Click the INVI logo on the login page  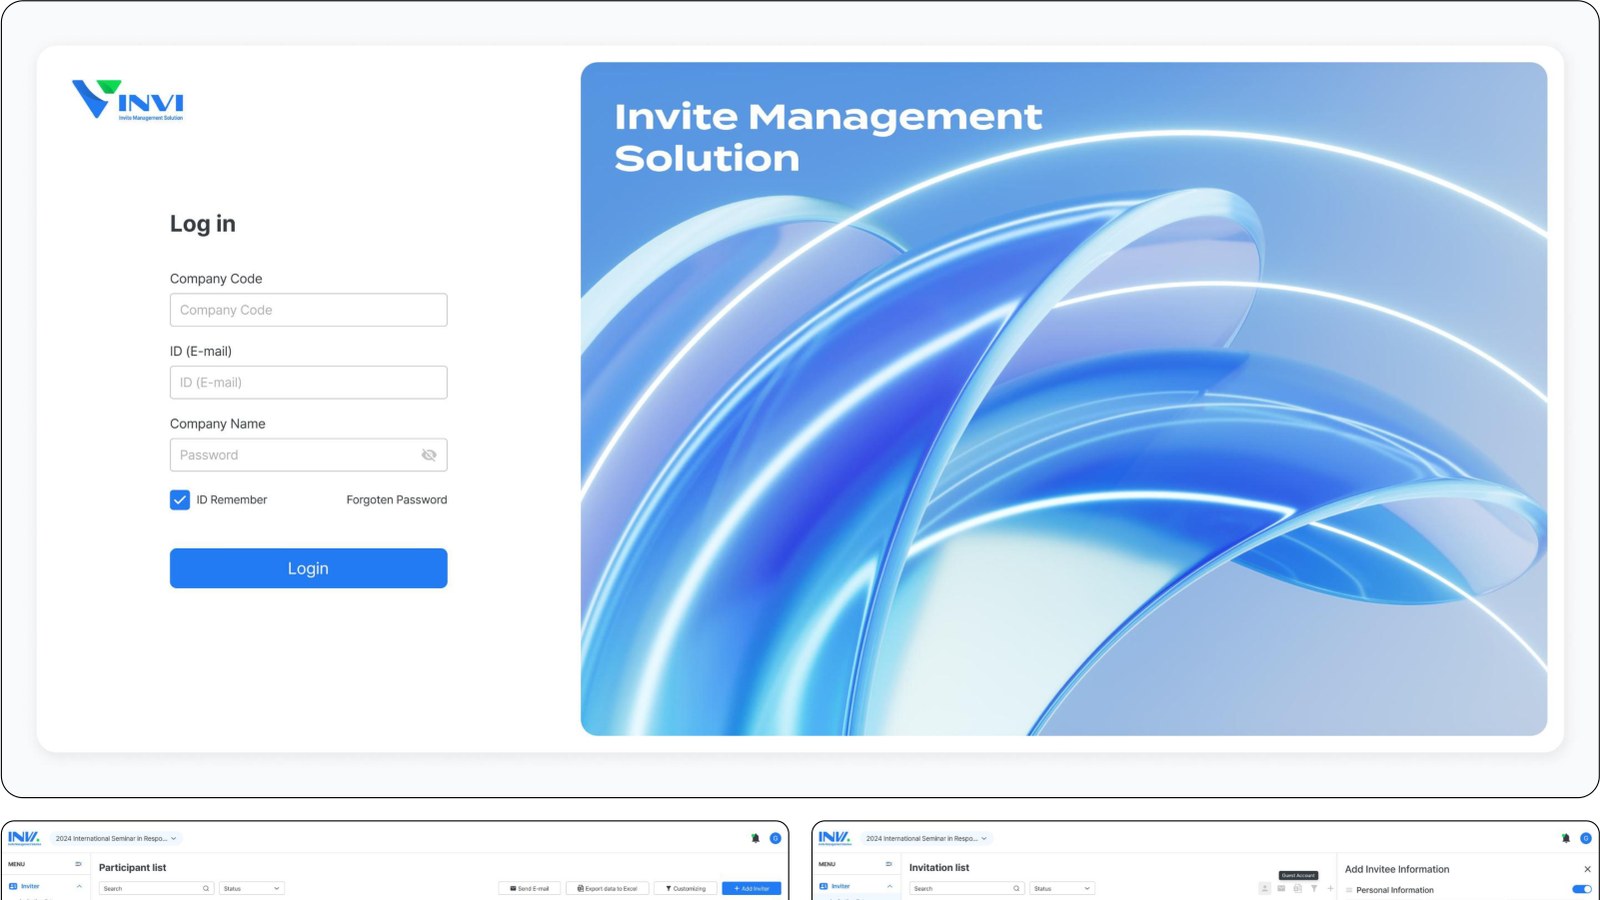128,101
